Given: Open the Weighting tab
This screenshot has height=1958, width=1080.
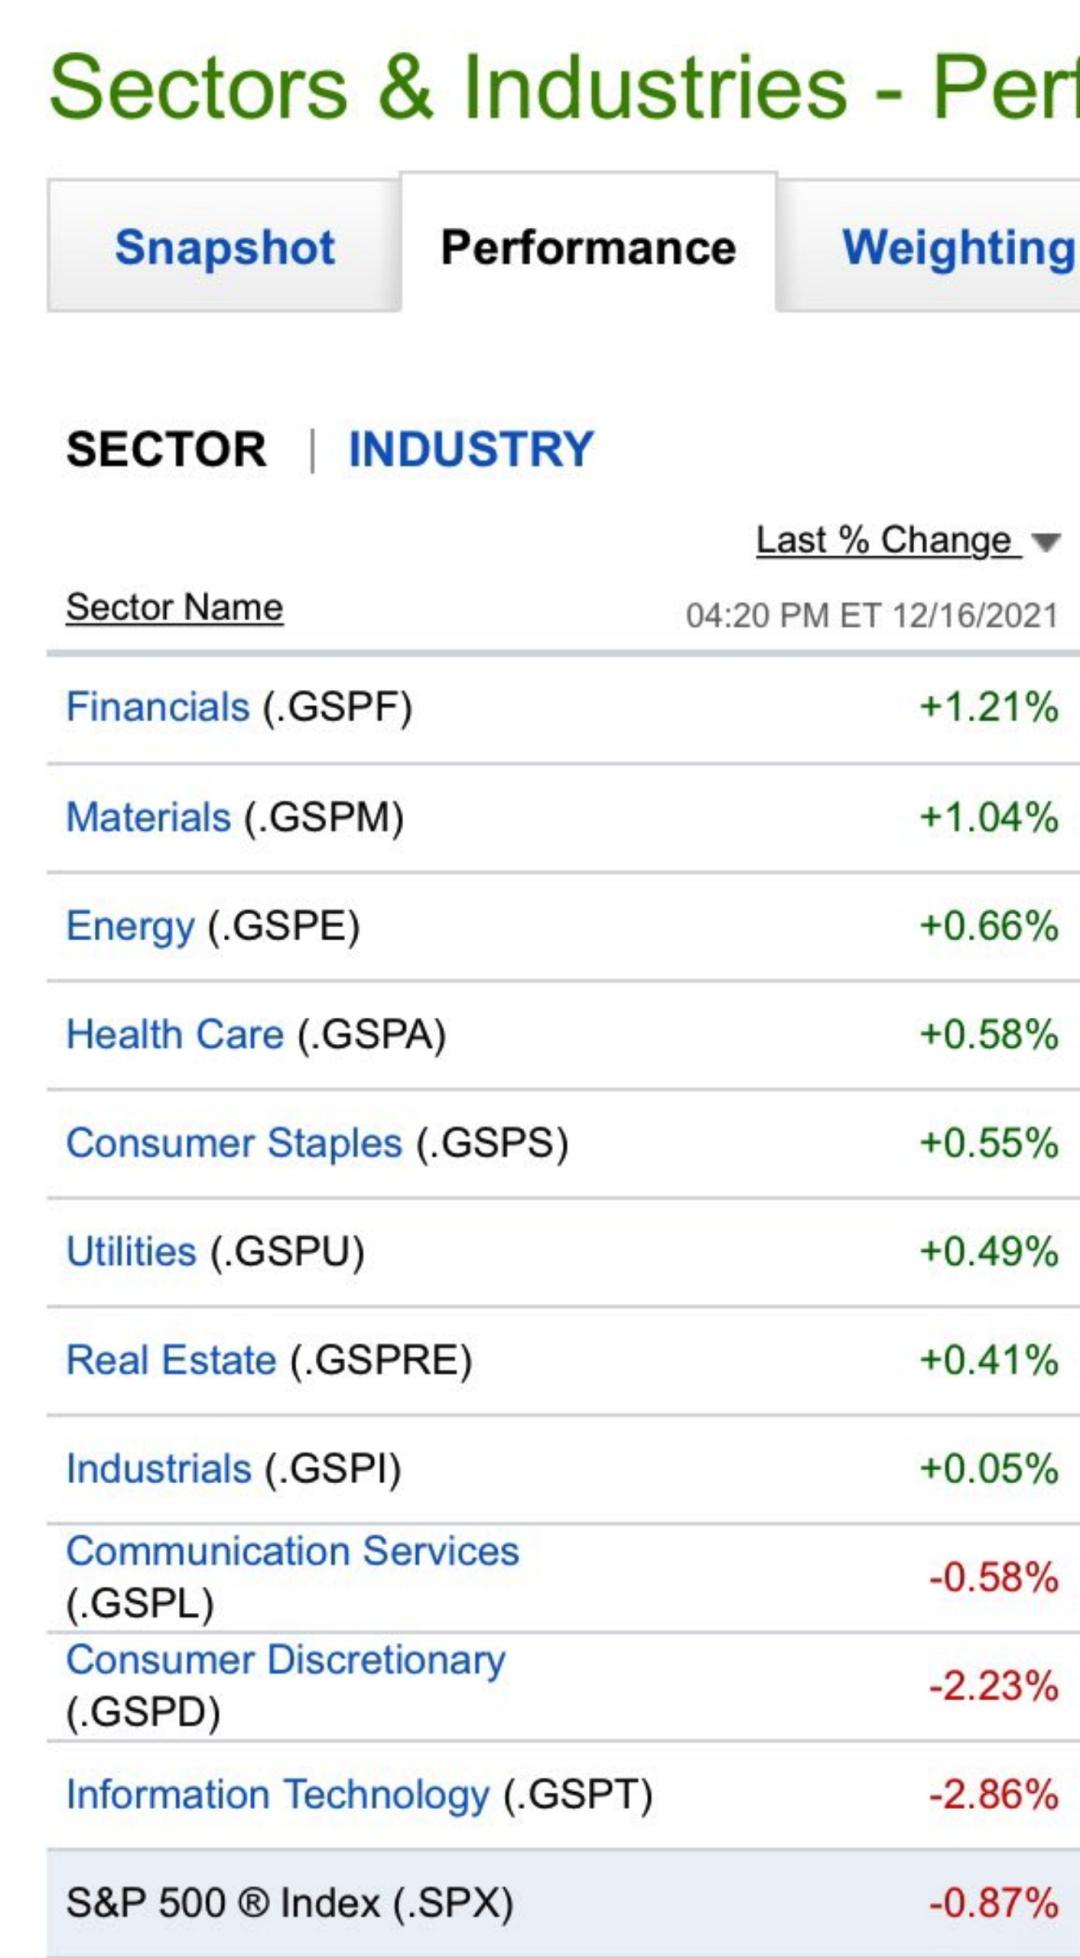Looking at the screenshot, I should tap(957, 248).
